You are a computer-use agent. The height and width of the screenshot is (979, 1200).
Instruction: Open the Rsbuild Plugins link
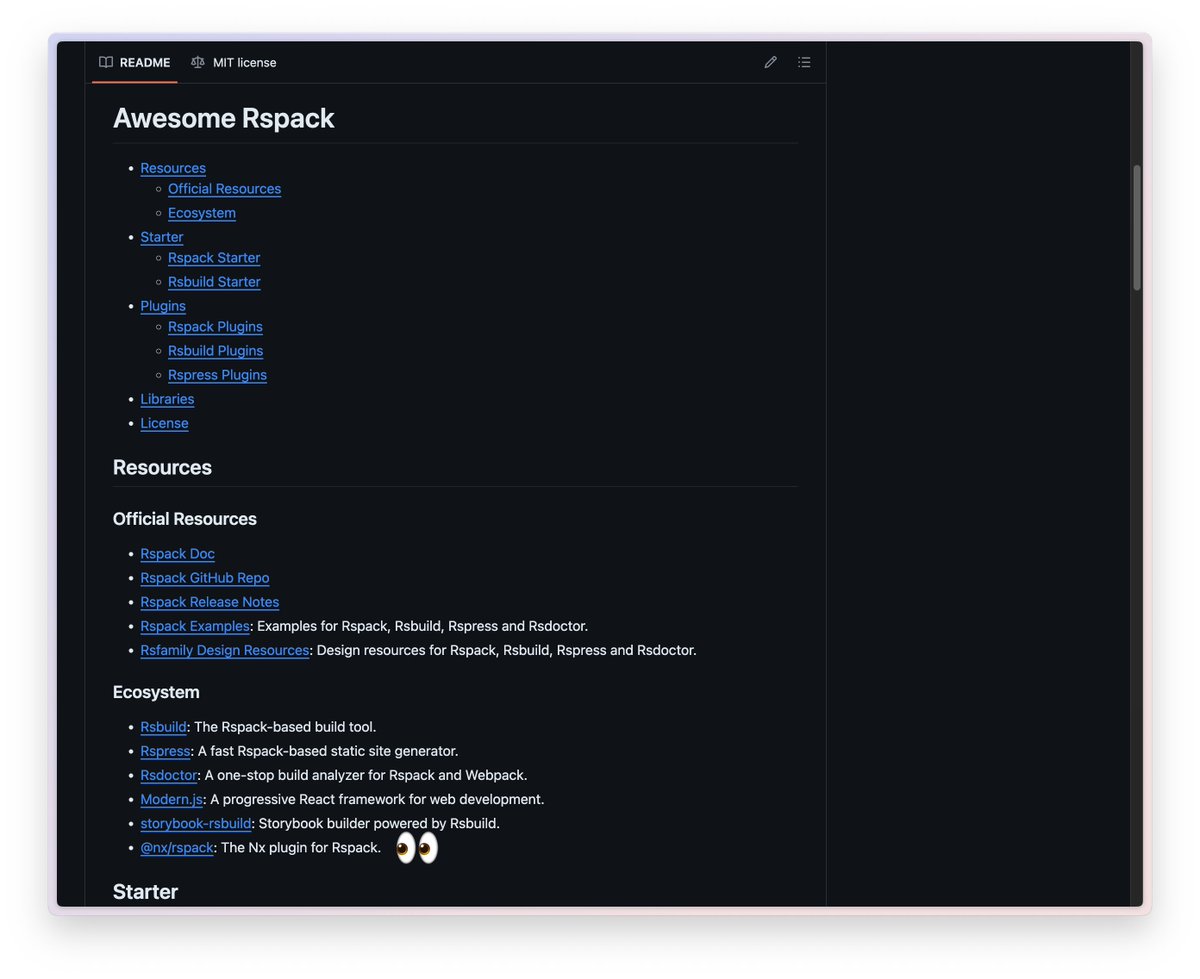pyautogui.click(x=216, y=351)
